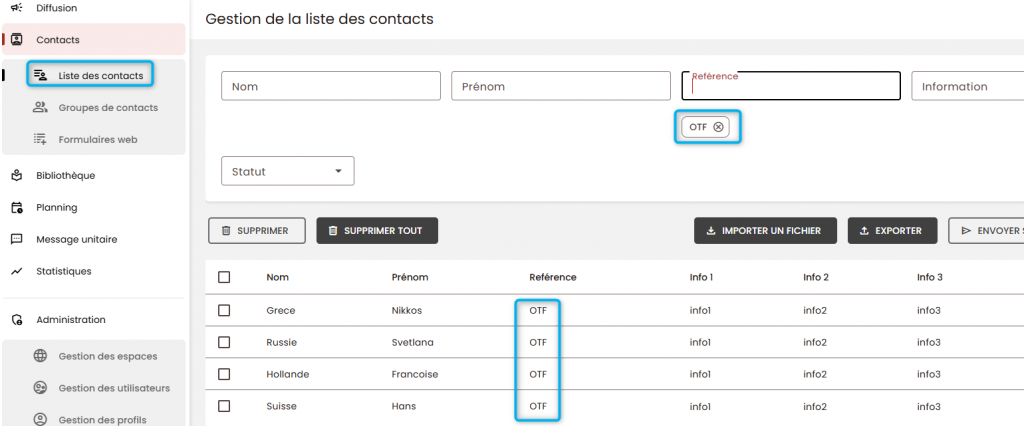Click the Contacts sidebar icon

[x=17, y=39]
